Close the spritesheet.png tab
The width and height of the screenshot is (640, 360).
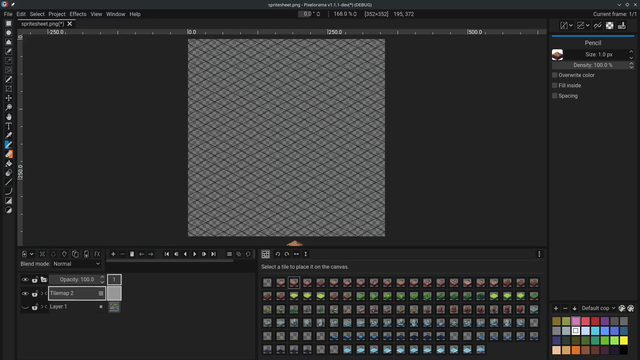(70, 24)
